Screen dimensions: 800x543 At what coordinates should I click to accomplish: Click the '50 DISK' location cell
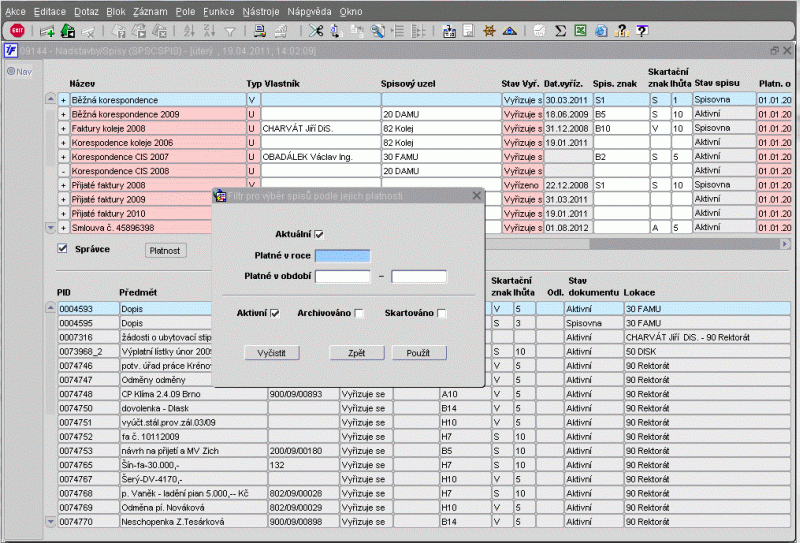tap(707, 352)
